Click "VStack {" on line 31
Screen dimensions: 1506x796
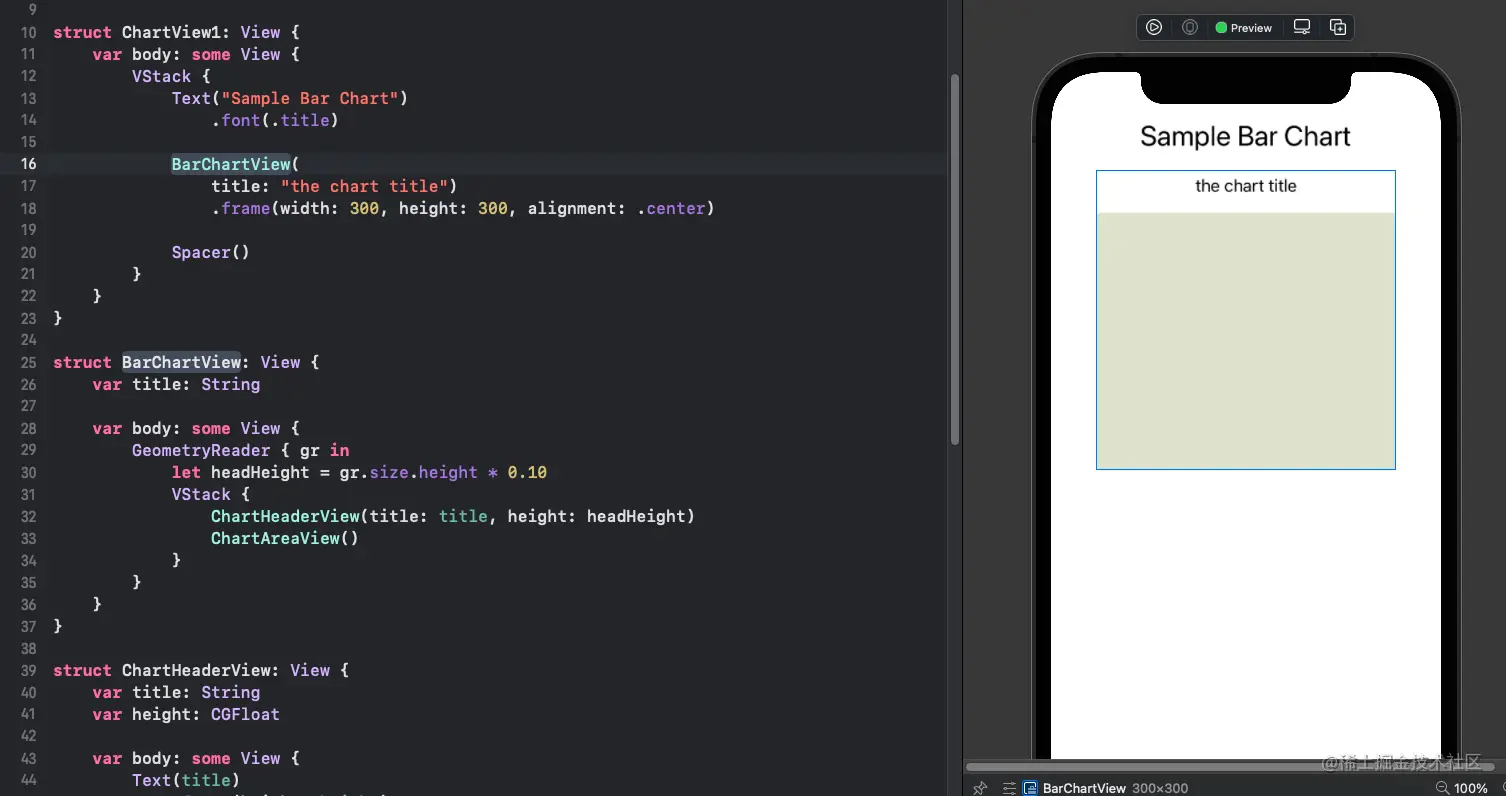click(210, 494)
